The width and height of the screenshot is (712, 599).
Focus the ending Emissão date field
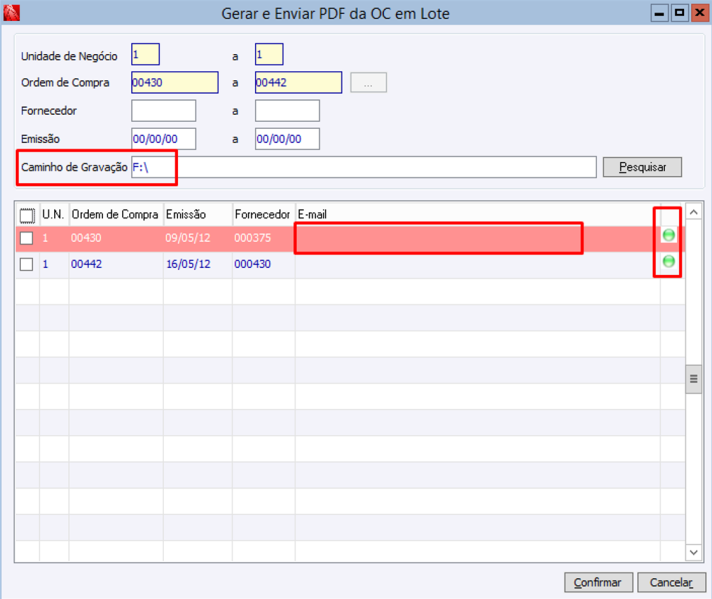(287, 139)
